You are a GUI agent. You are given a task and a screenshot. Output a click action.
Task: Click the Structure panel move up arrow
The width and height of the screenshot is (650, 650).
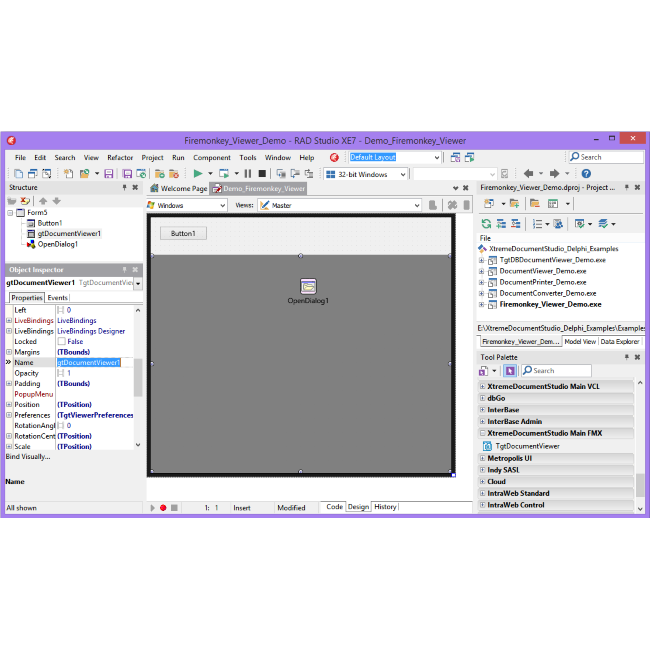pyautogui.click(x=43, y=201)
